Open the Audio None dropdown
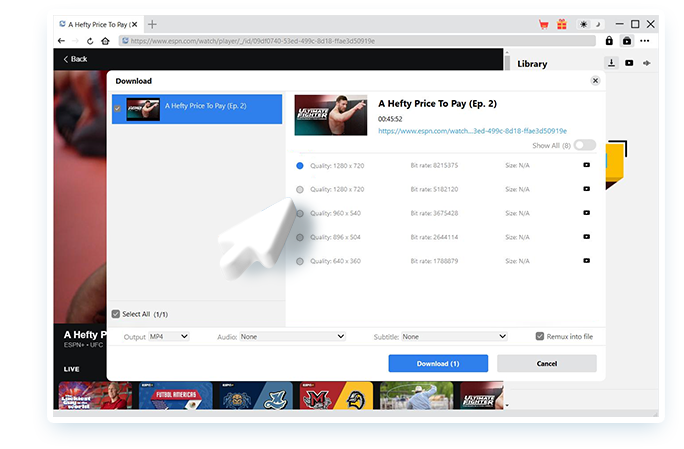Image resolution: width=684 pixels, height=449 pixels. coord(292,336)
